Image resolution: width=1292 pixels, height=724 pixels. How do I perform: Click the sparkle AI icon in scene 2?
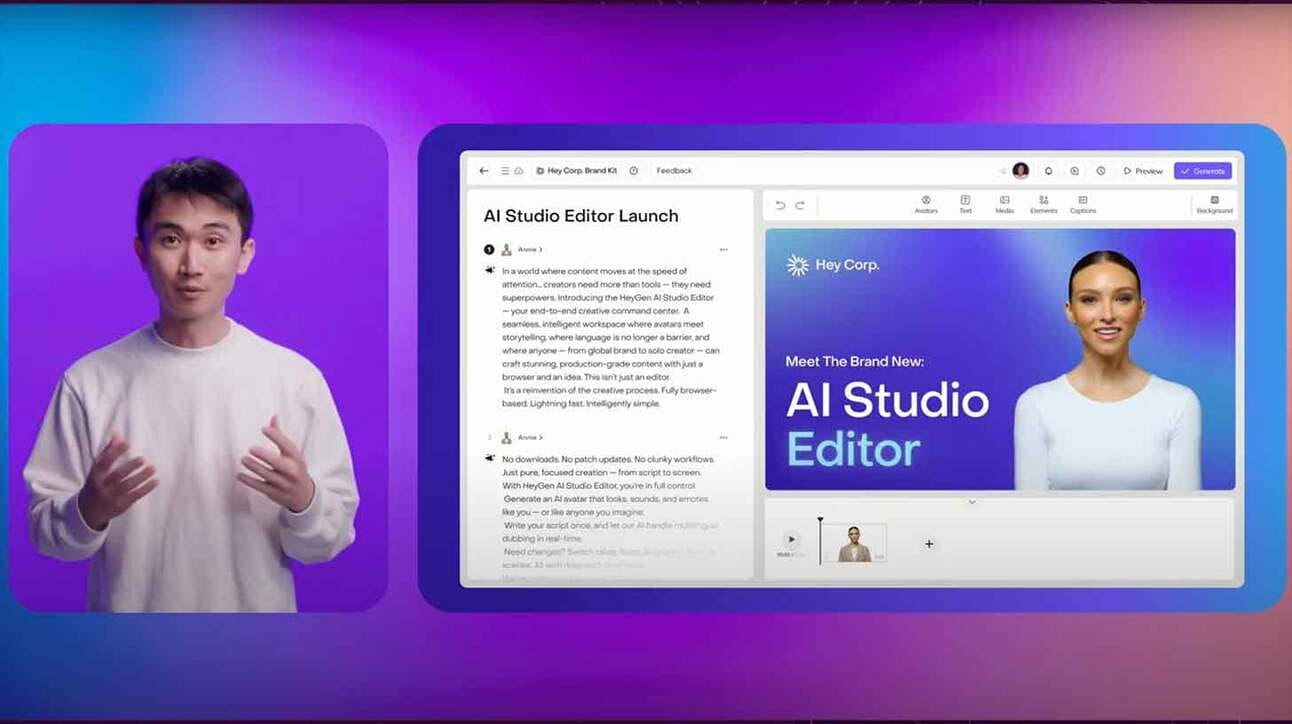(x=490, y=458)
